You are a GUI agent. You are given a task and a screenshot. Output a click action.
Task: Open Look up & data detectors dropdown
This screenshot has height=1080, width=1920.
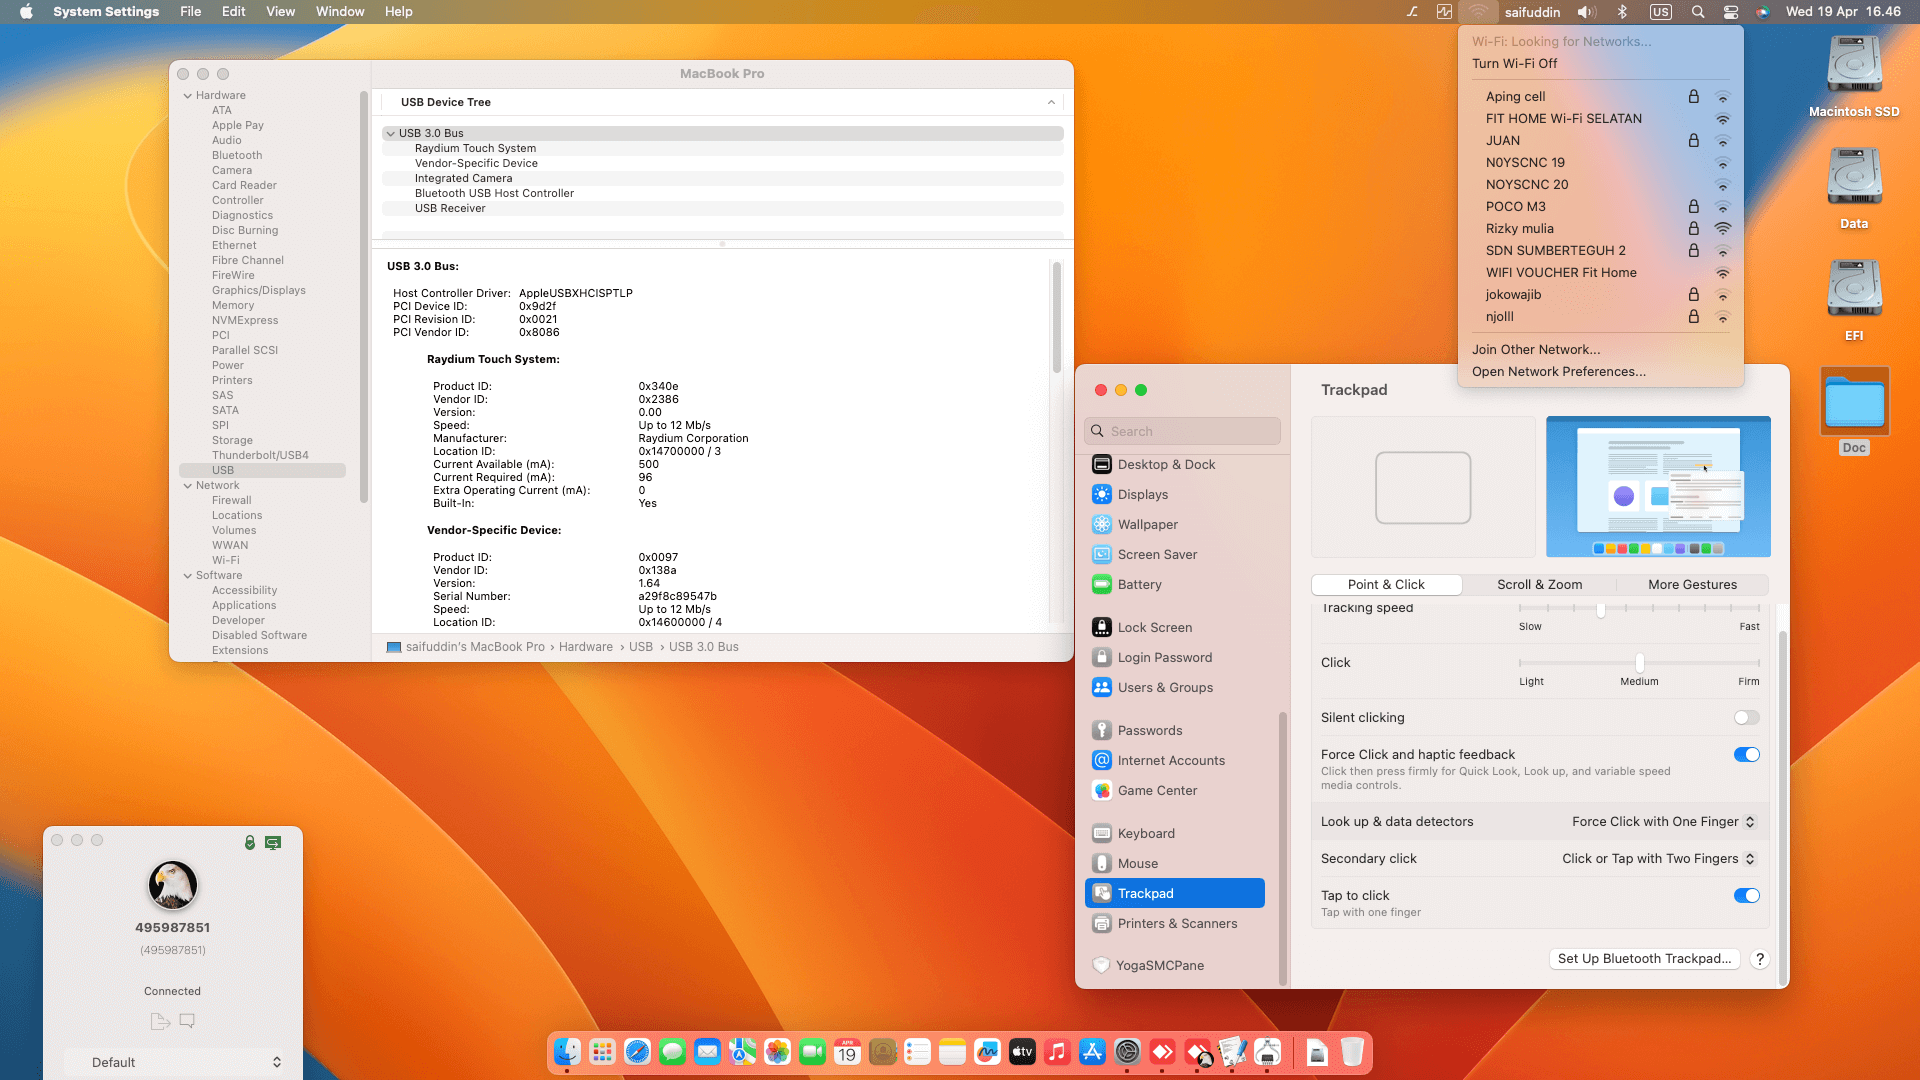[1662, 822]
